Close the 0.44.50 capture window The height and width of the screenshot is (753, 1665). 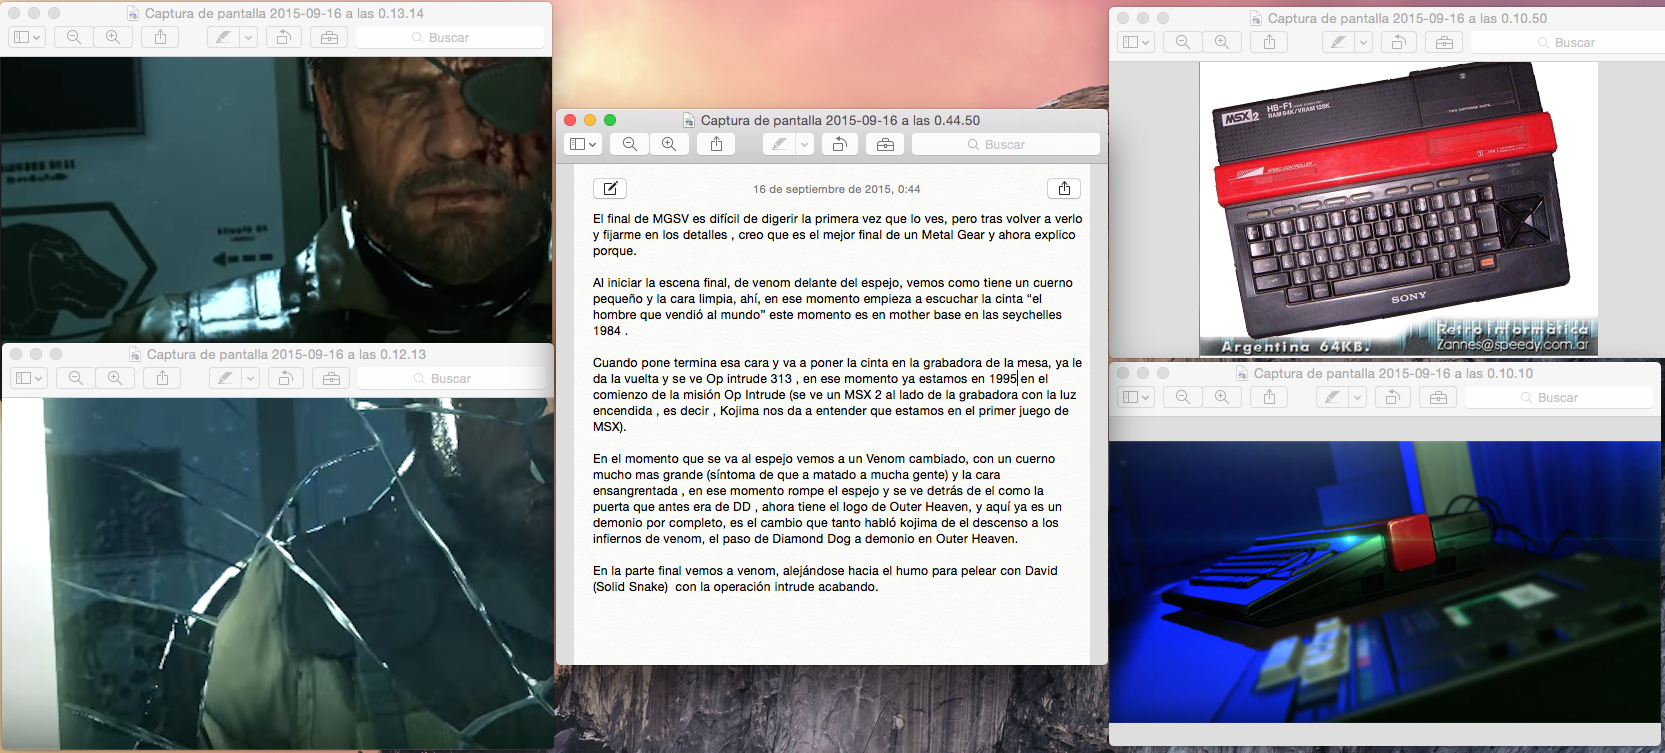(x=570, y=120)
